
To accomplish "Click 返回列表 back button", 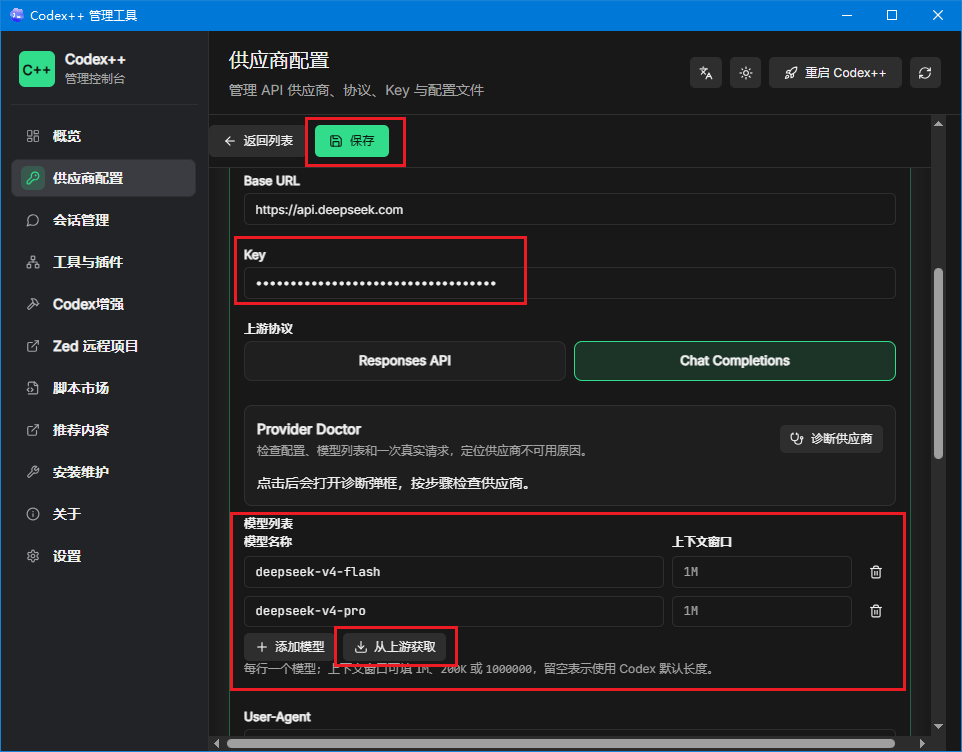I will 258,141.
